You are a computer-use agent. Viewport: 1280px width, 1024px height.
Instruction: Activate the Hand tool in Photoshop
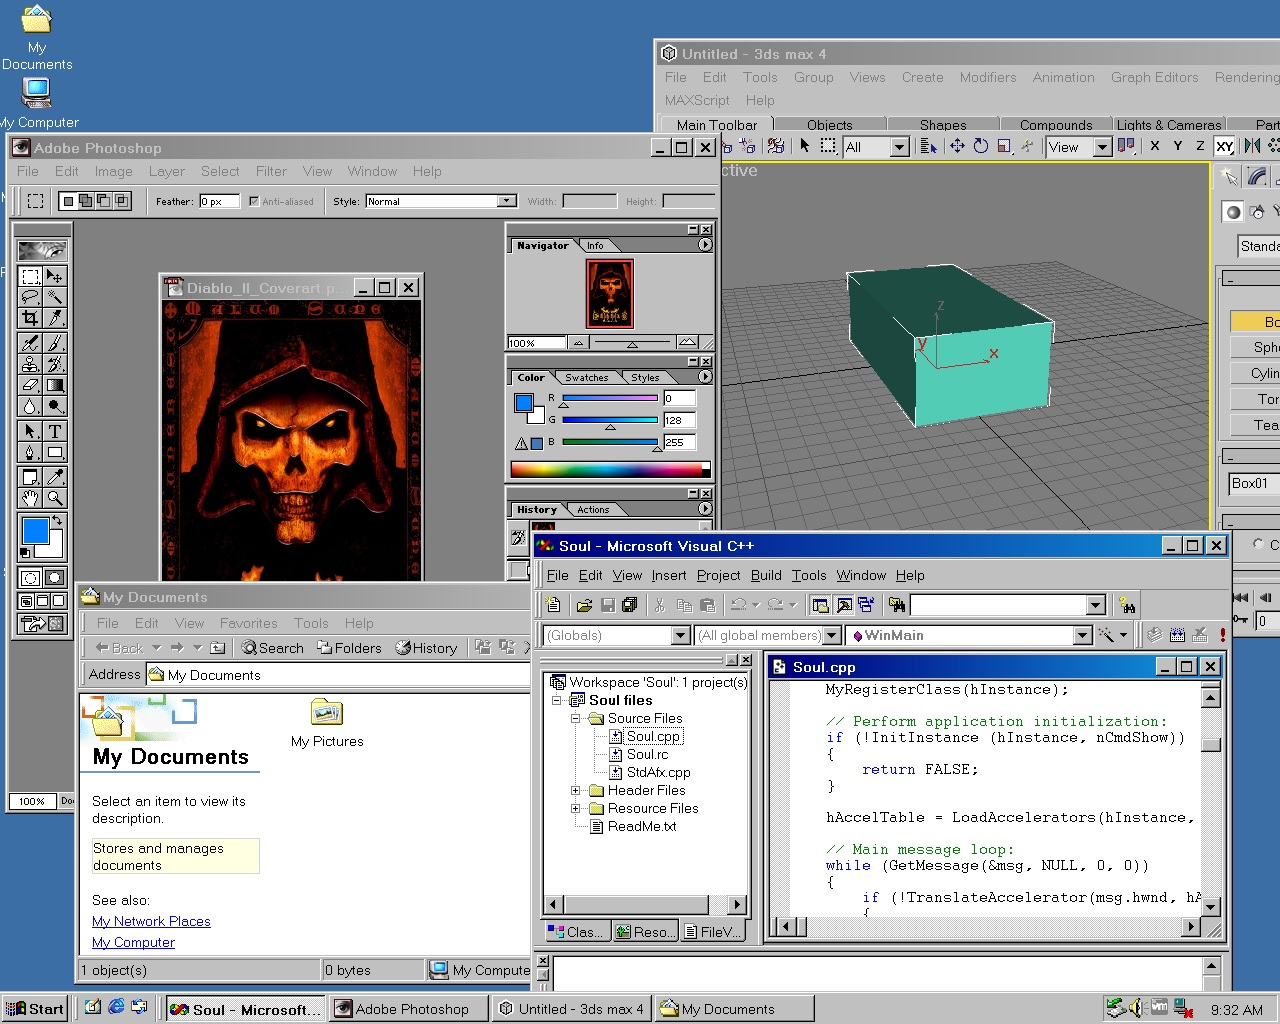[30, 498]
